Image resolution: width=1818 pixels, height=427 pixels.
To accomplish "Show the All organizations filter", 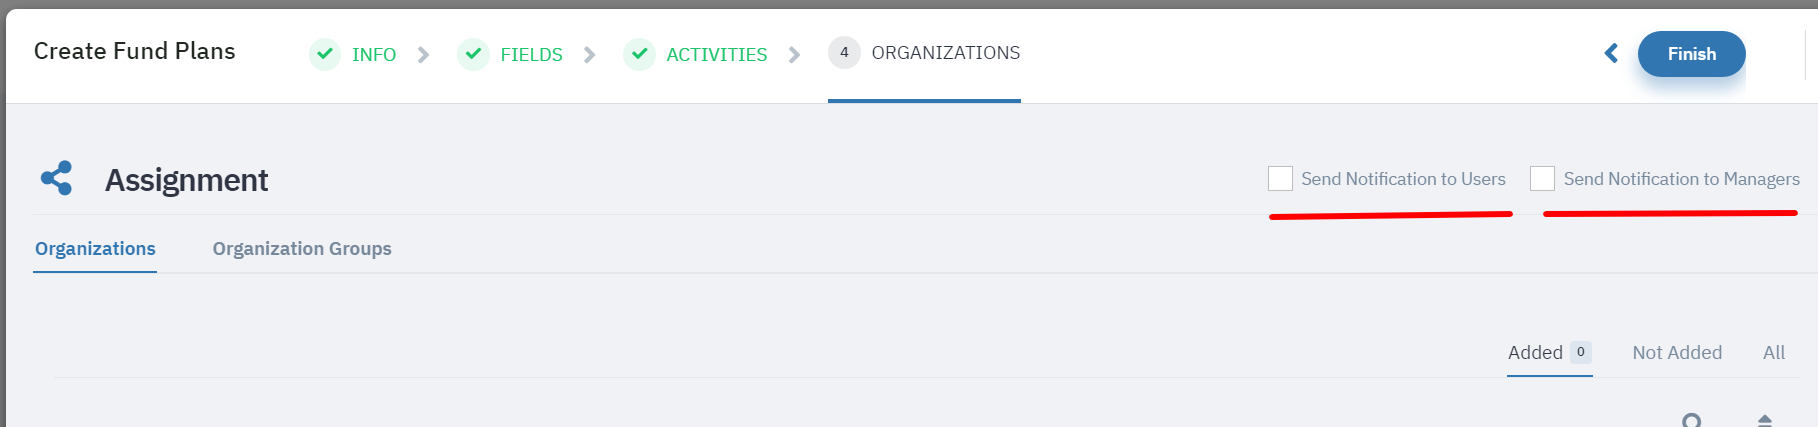I will coord(1774,352).
